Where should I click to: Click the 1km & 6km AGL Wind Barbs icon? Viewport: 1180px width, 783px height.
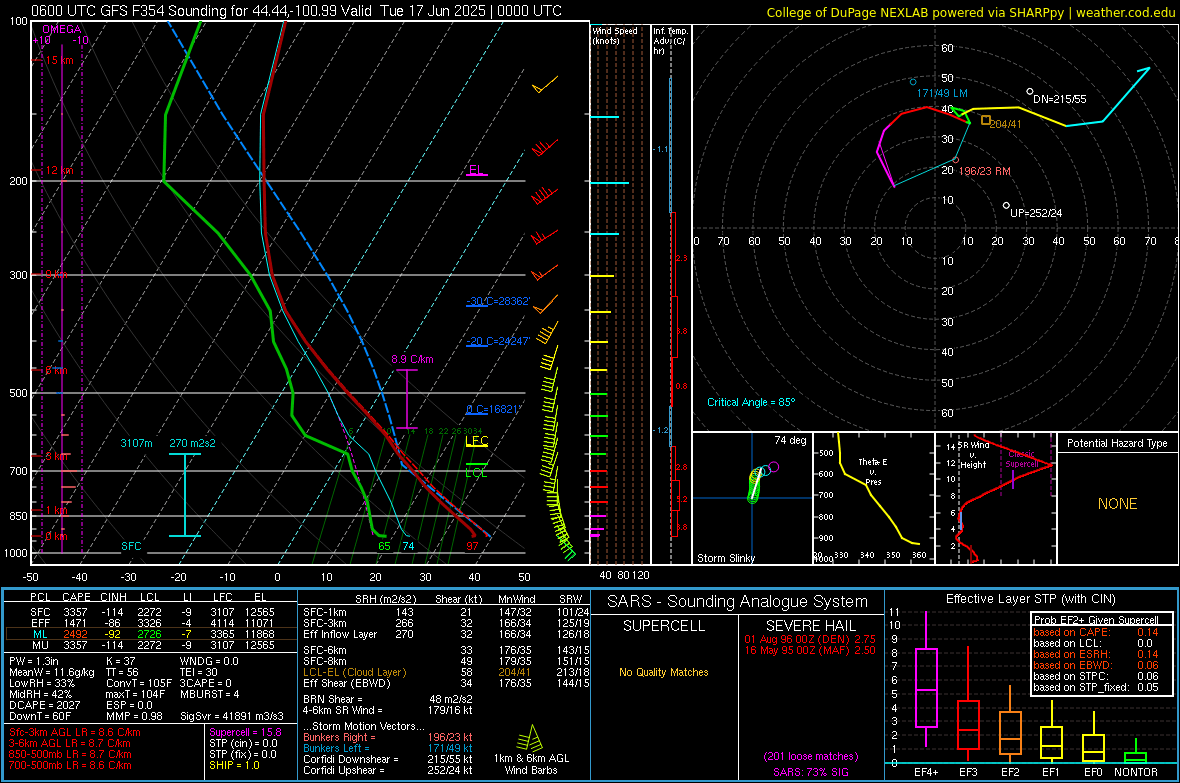pyautogui.click(x=531, y=739)
